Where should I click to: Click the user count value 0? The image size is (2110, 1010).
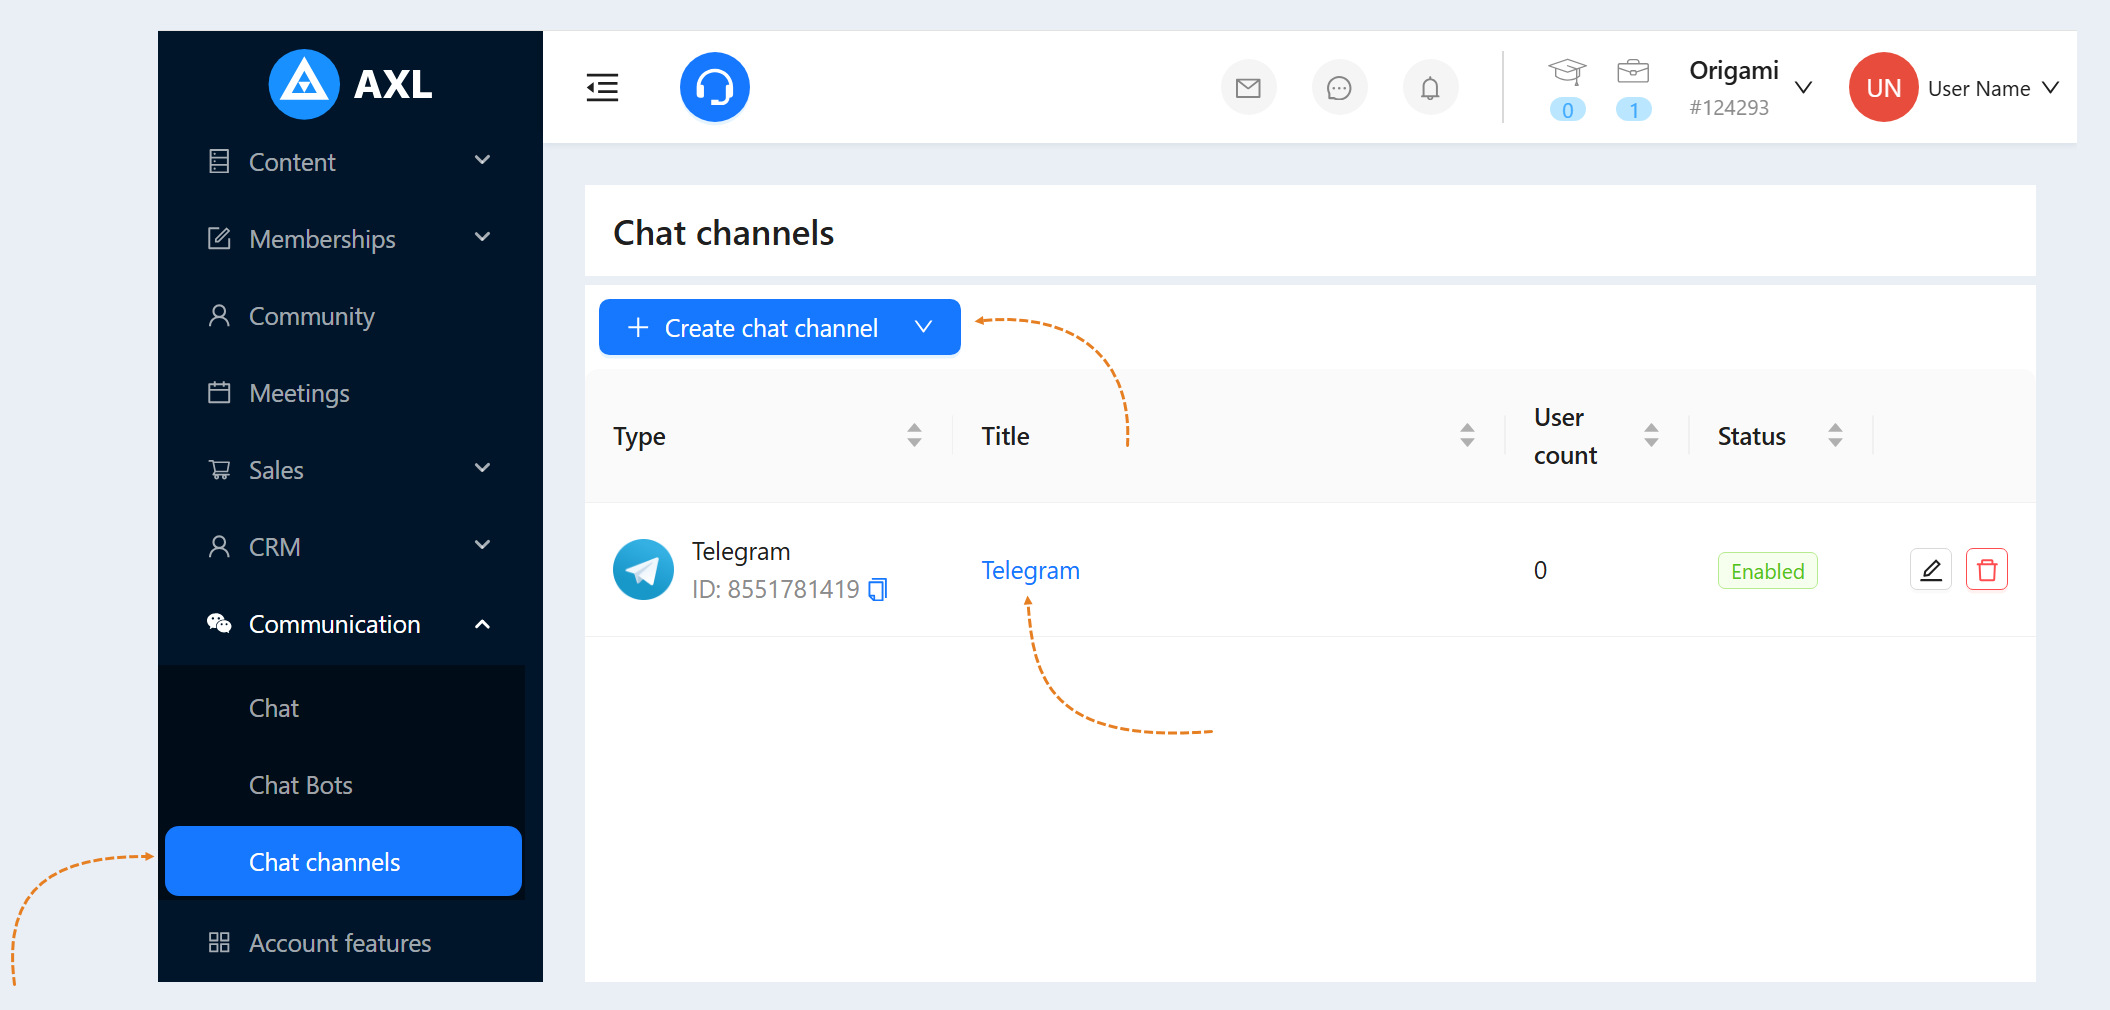point(1540,570)
